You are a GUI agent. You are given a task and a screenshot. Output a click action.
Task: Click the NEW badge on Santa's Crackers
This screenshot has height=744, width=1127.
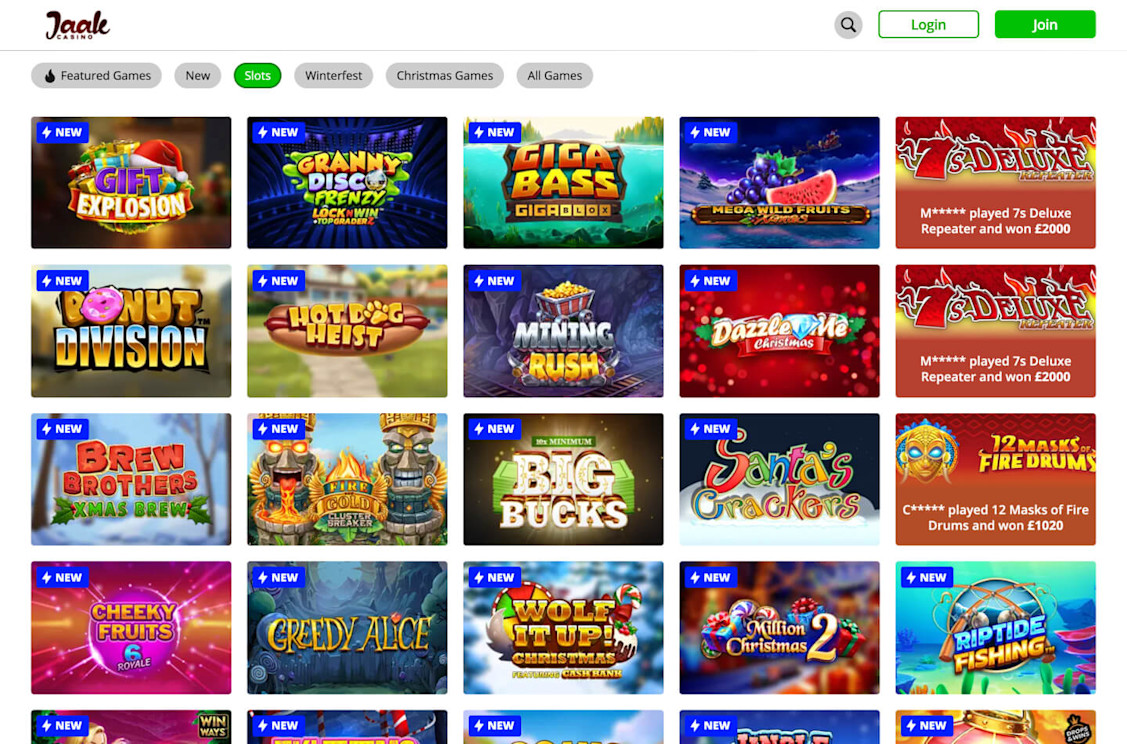click(x=710, y=429)
